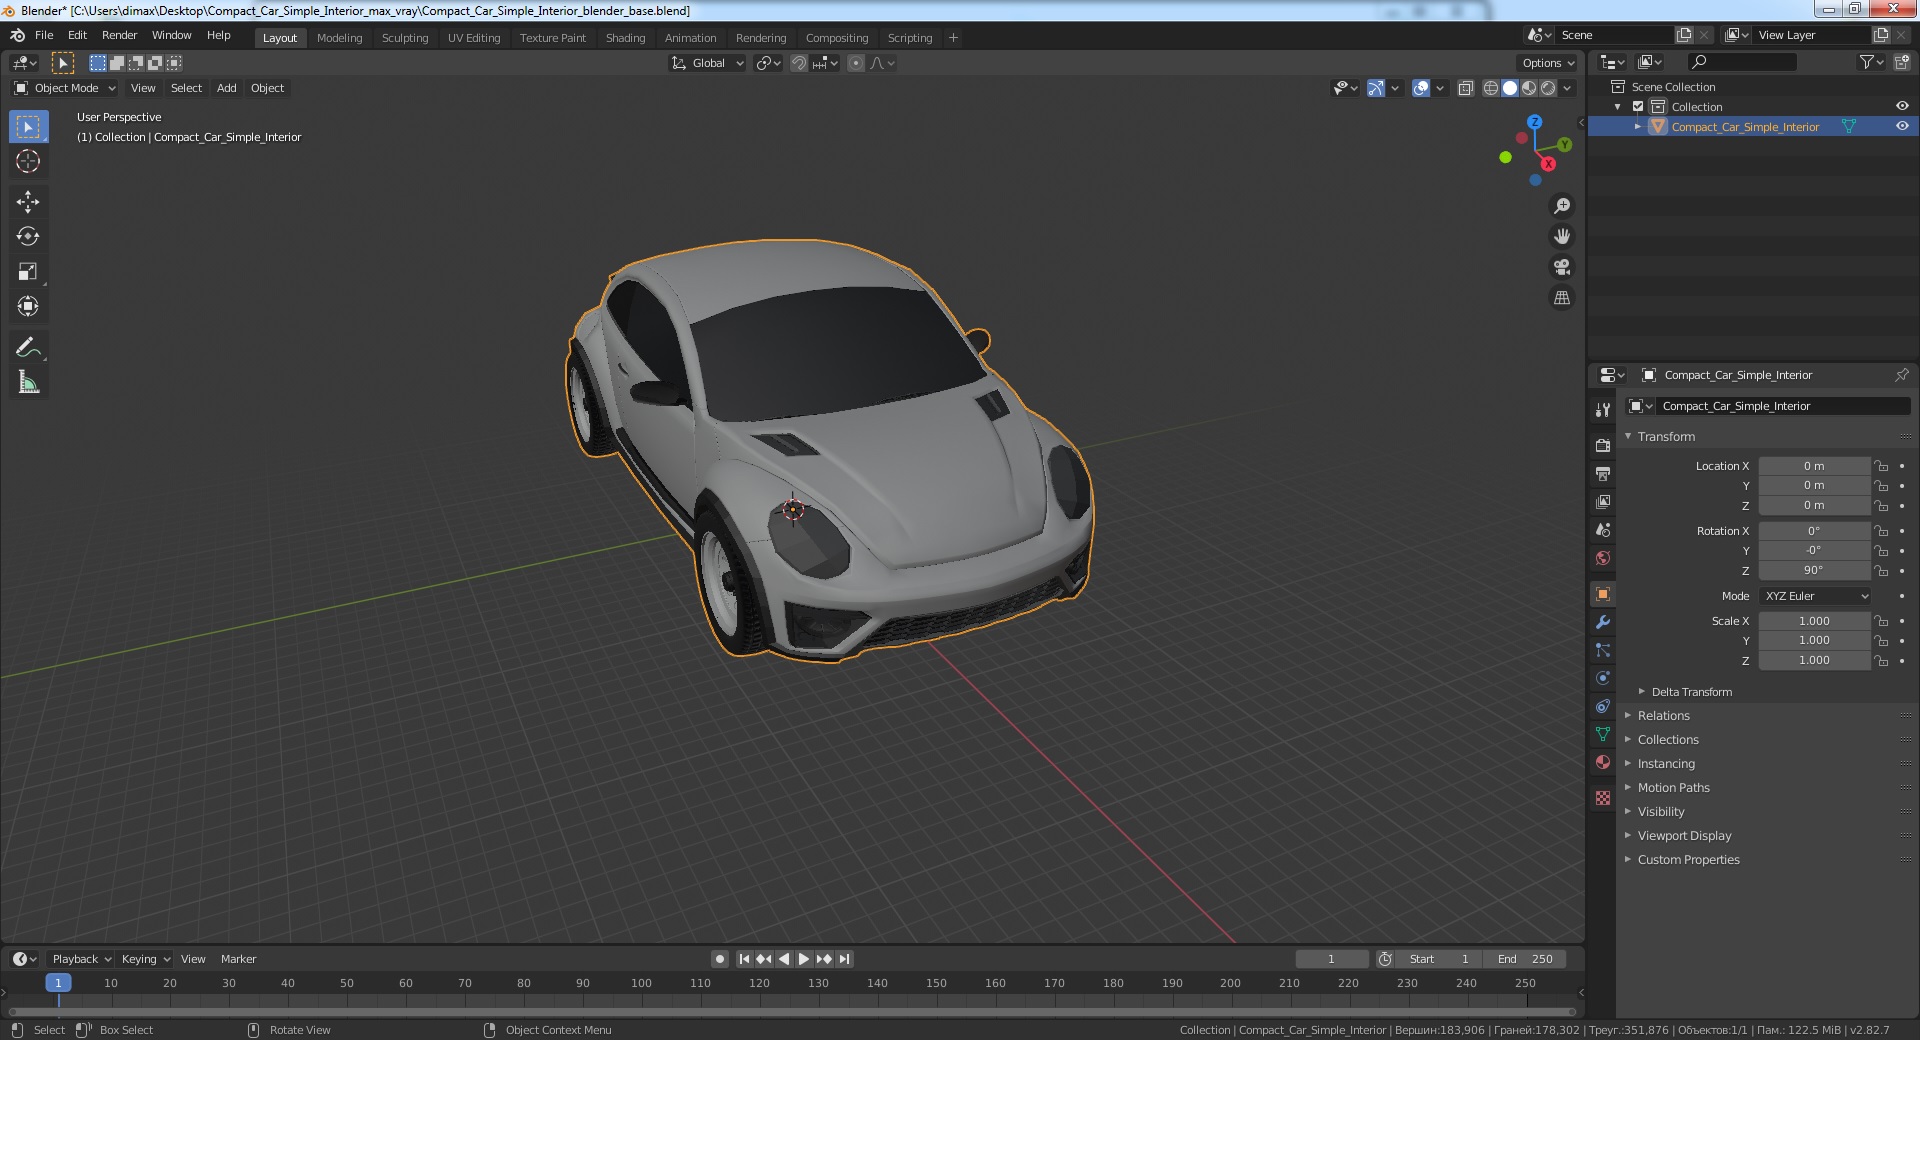Screen dimensions: 1920x1158
Task: Toggle X-Ray display button
Action: pyautogui.click(x=1465, y=88)
